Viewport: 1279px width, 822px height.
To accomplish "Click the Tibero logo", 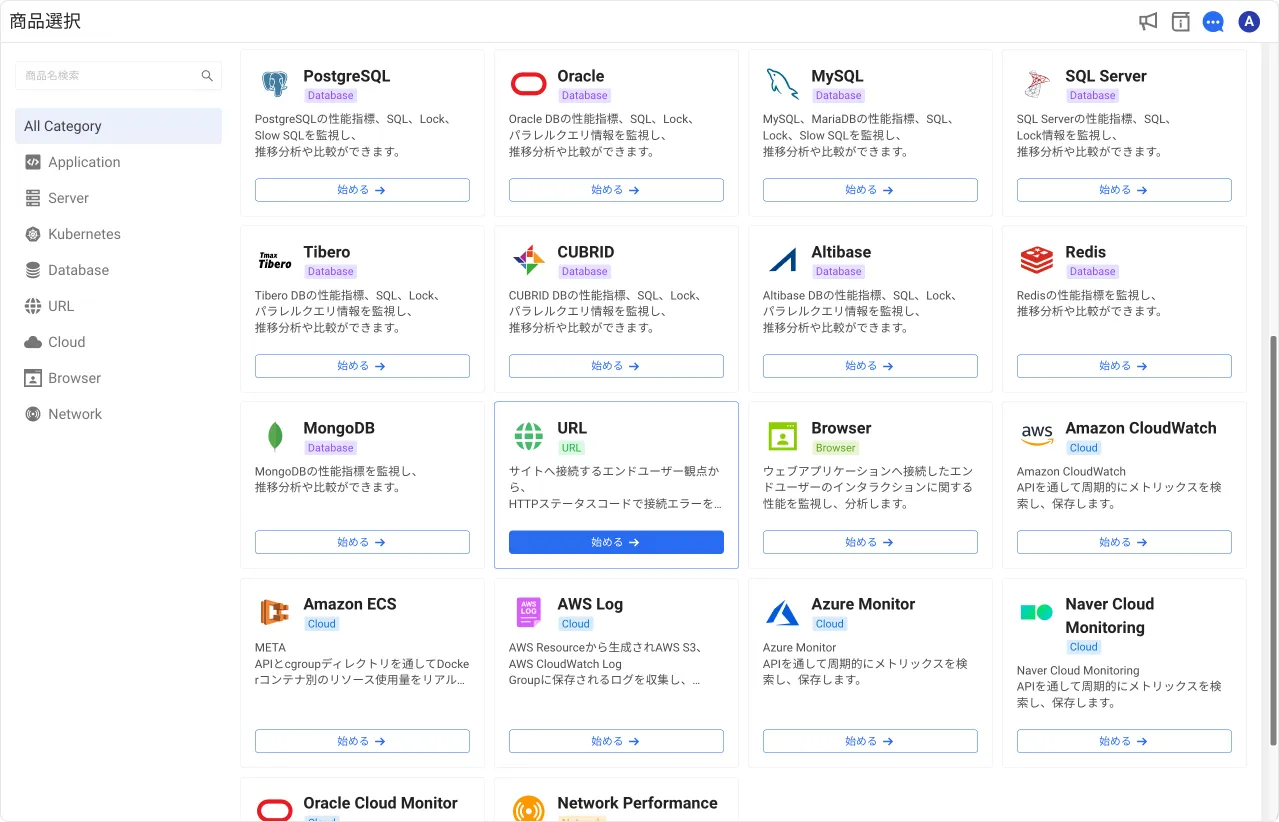I will point(274,260).
